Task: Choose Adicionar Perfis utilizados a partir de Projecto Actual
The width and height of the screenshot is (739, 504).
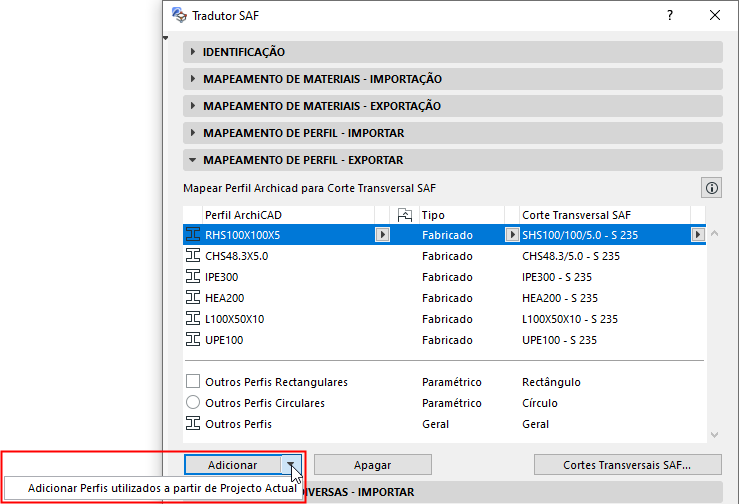Action: [154, 488]
